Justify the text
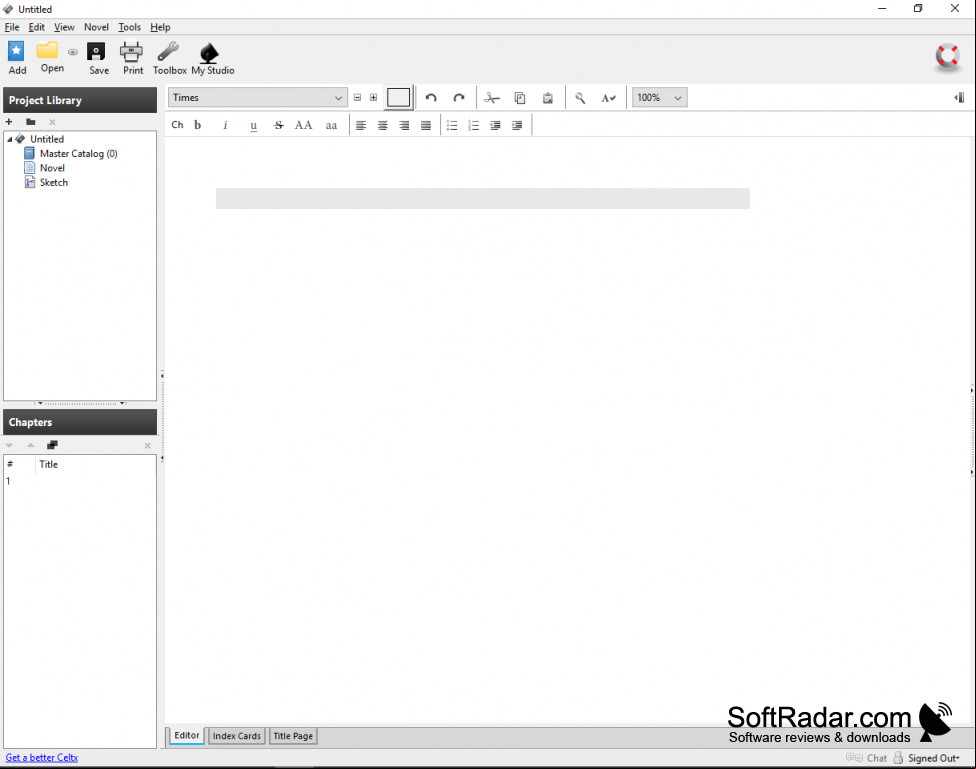Viewport: 976px width, 769px height. pos(426,126)
